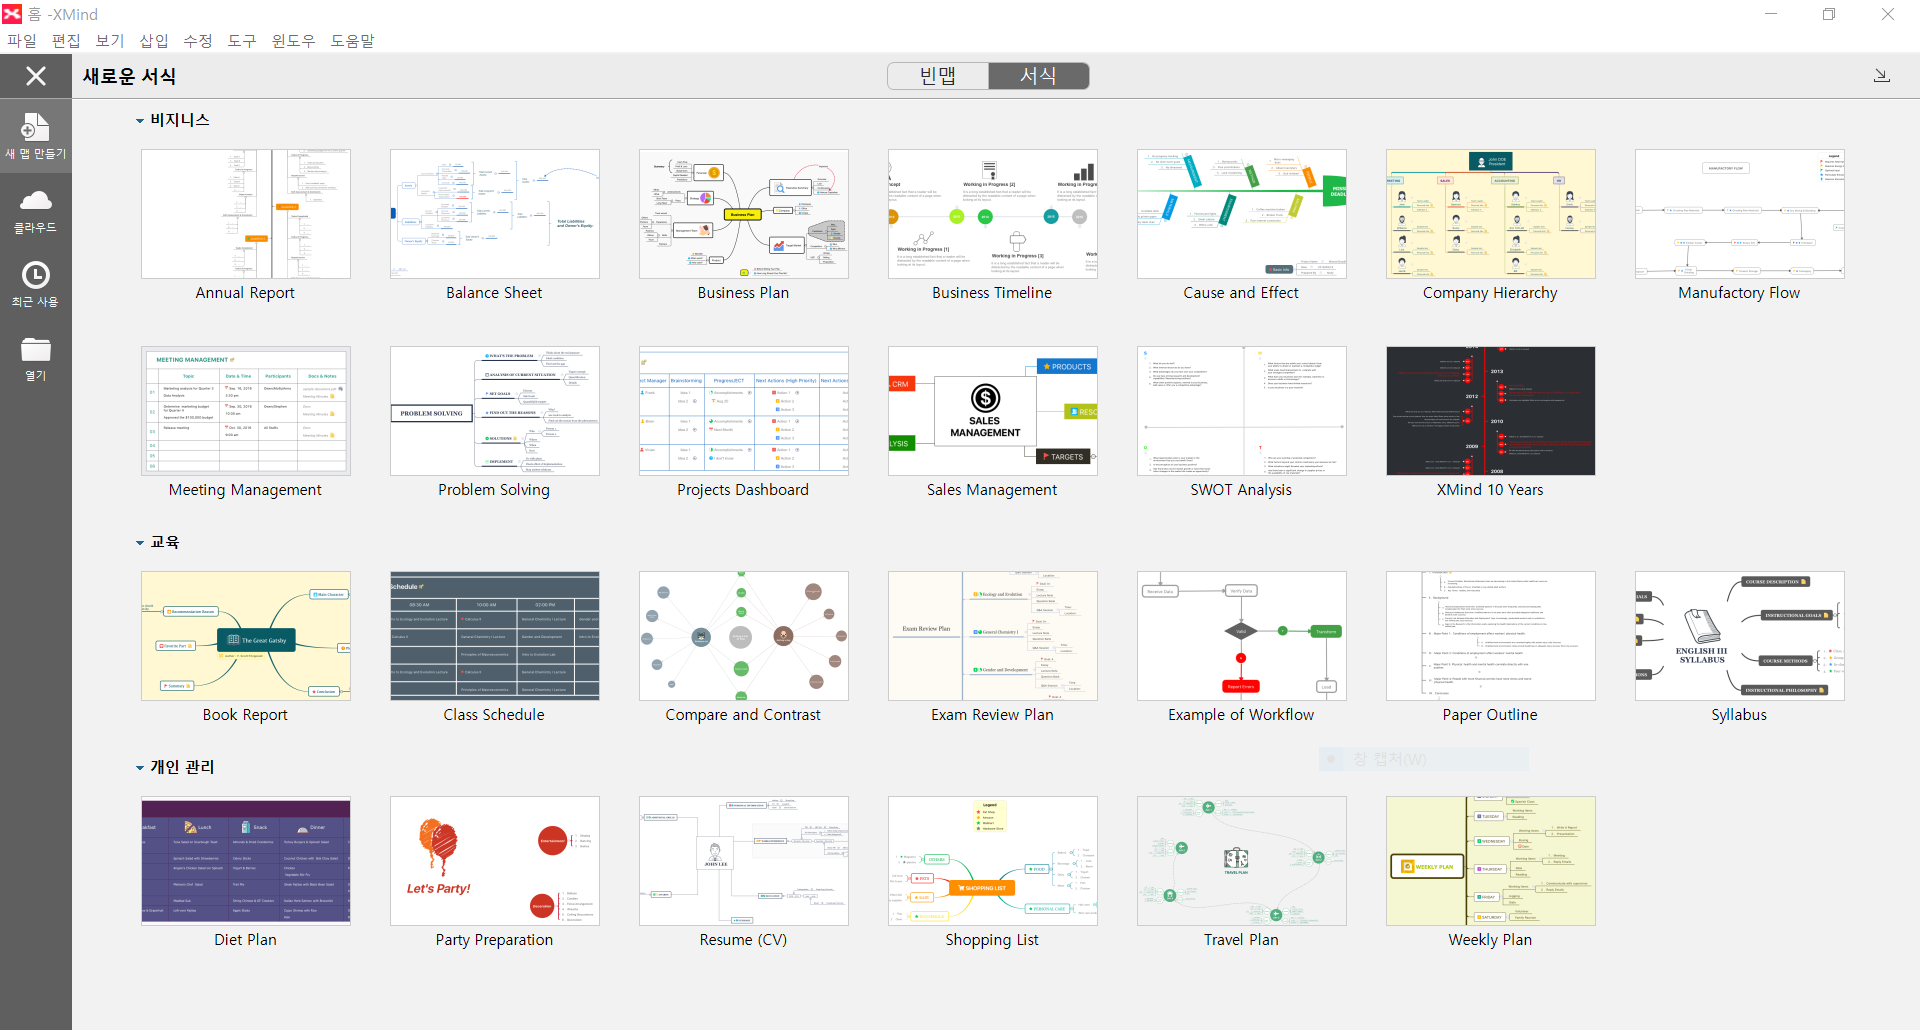This screenshot has width=1920, height=1030.
Task: Click the 새 맵 만들기 new map icon
Action: click(x=35, y=127)
